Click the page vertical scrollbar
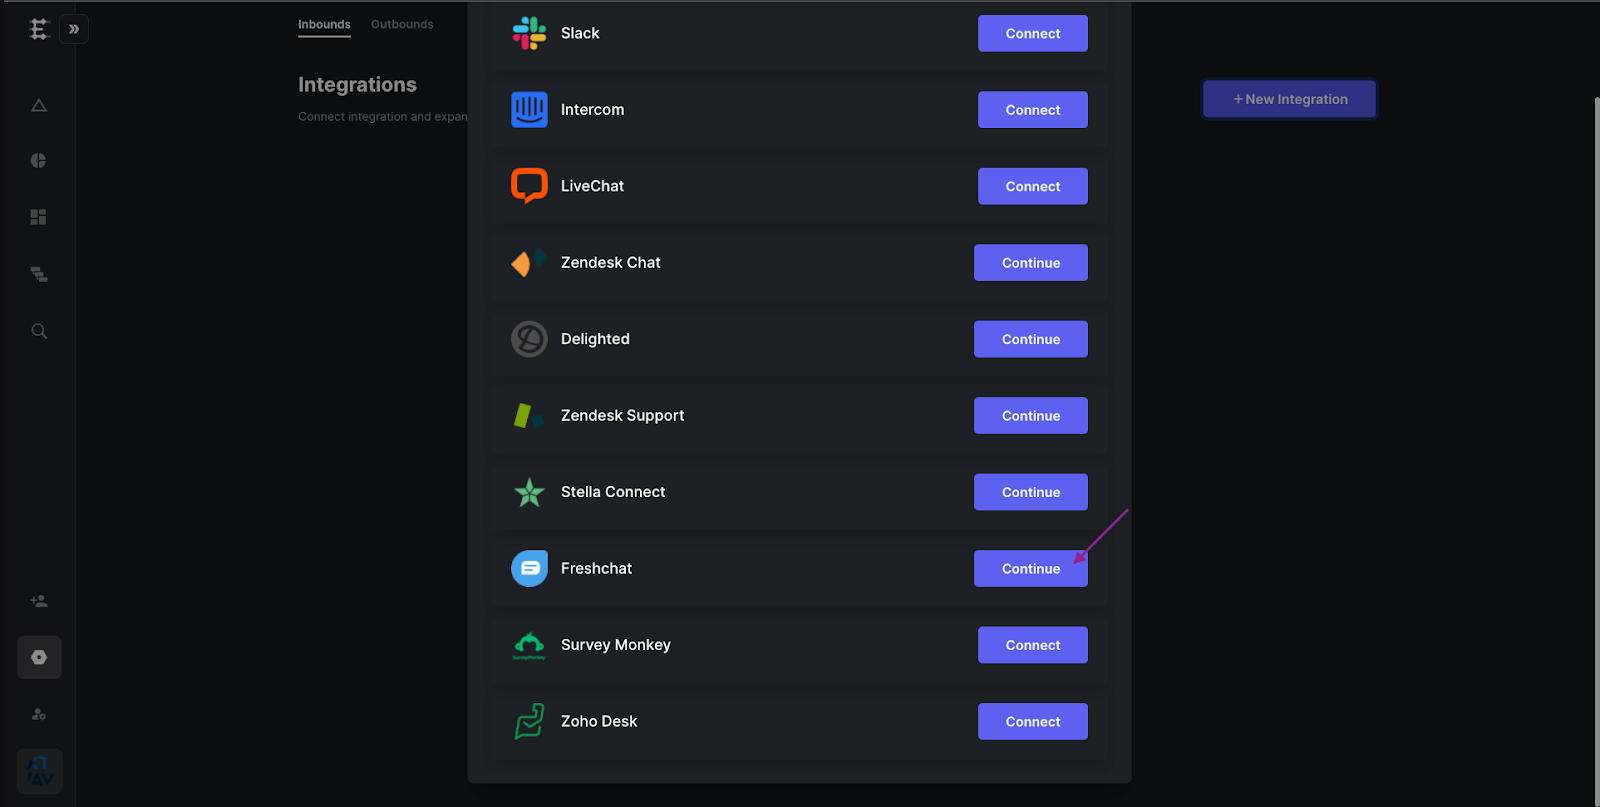This screenshot has height=807, width=1600. pyautogui.click(x=1596, y=450)
